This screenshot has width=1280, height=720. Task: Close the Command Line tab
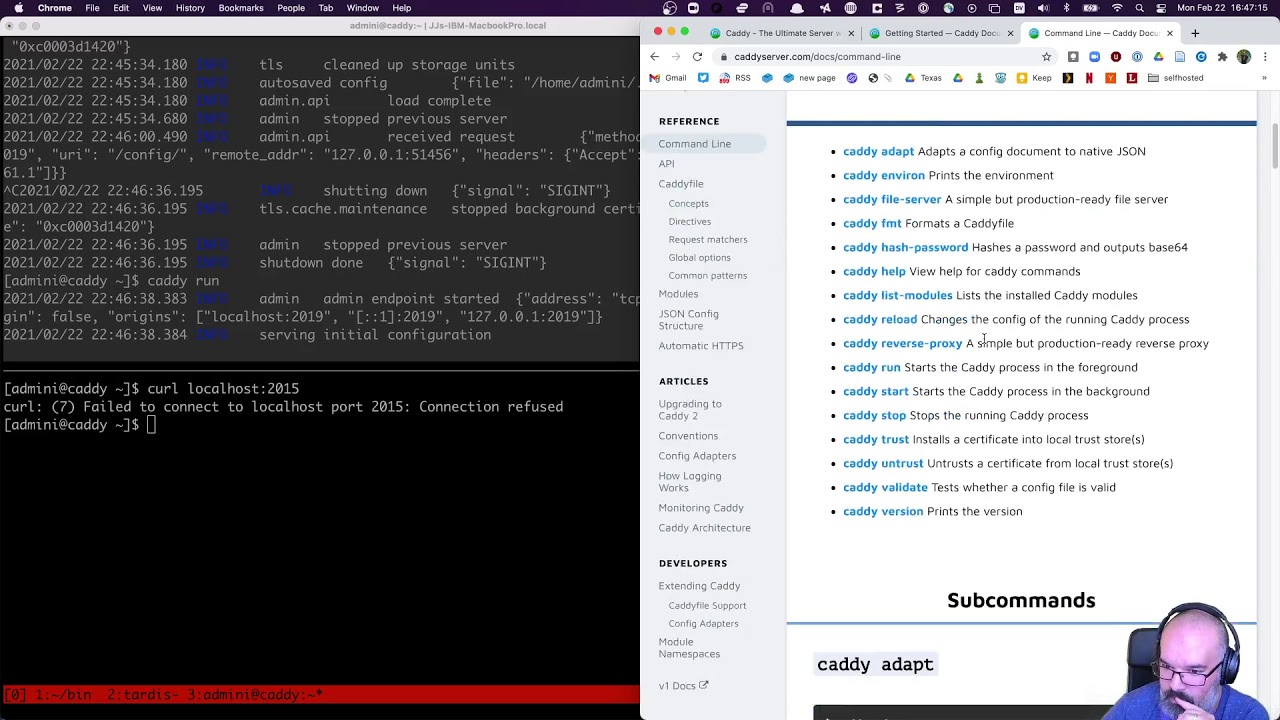[x=1169, y=33]
